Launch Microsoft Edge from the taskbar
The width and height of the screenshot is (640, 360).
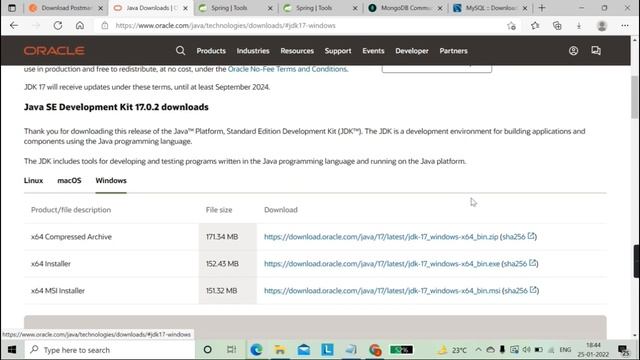(x=256, y=350)
